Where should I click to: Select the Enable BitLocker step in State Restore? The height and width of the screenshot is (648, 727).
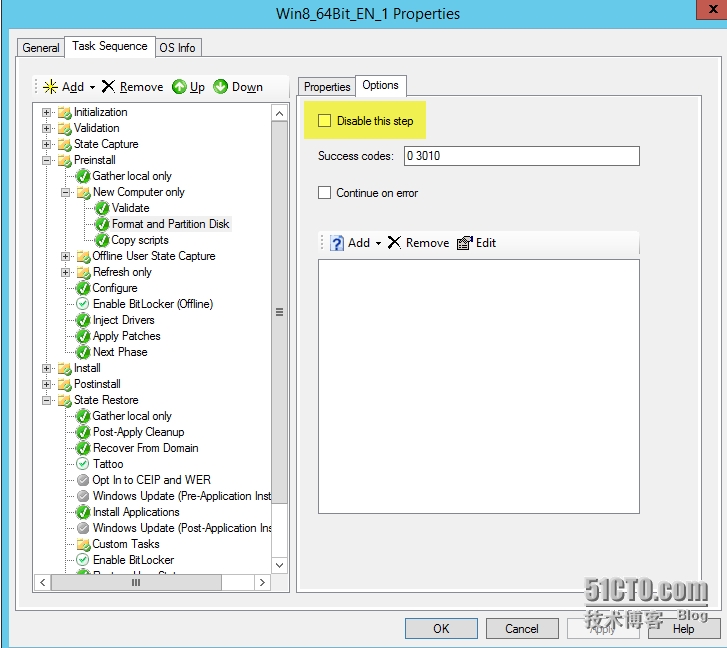click(x=134, y=560)
